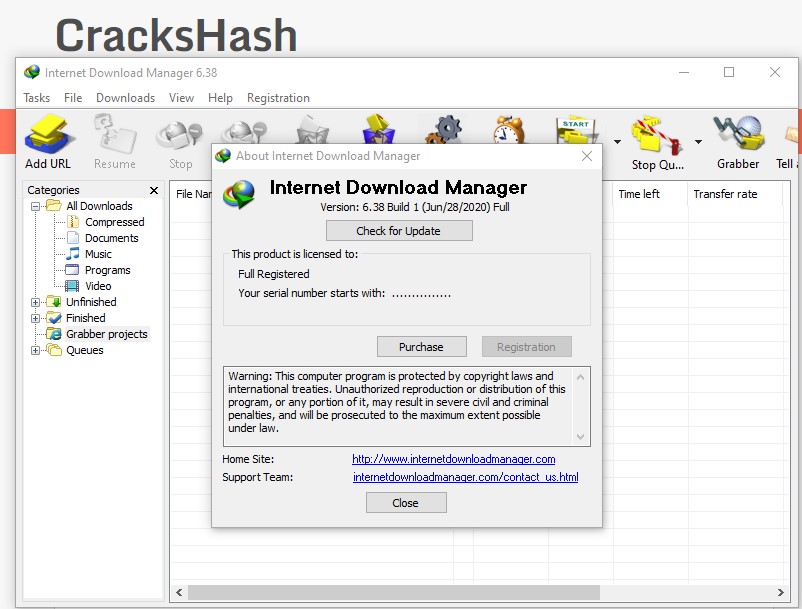Viewport: 802px width, 609px height.
Task: Click the Transfer rate column header
Action: 735,194
